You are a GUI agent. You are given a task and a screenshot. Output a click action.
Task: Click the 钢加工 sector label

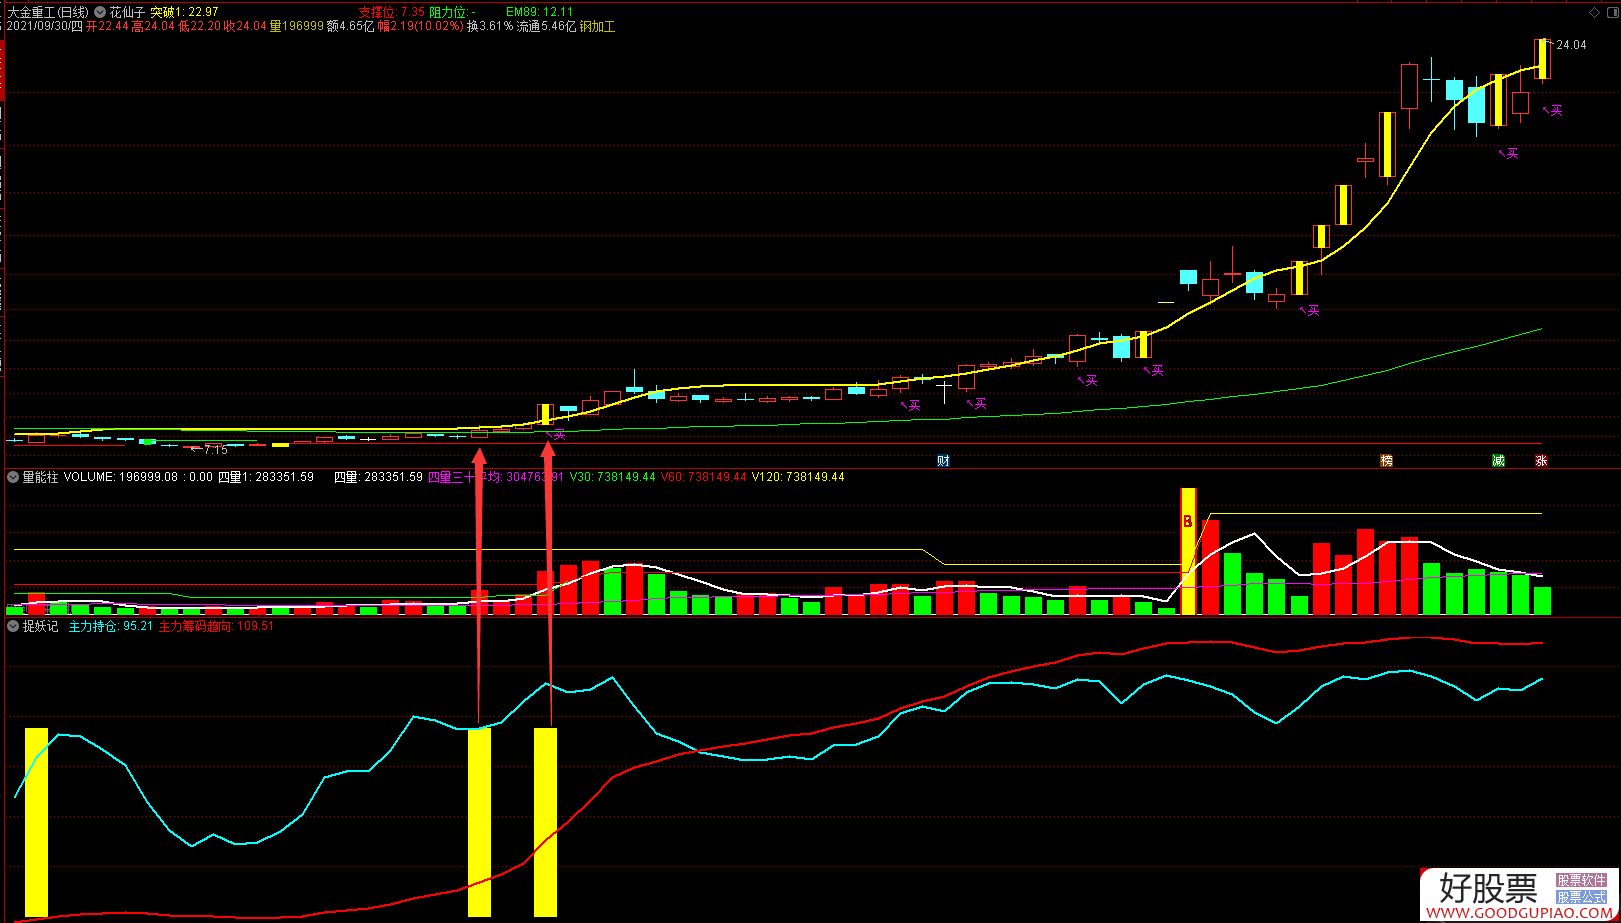click(597, 27)
